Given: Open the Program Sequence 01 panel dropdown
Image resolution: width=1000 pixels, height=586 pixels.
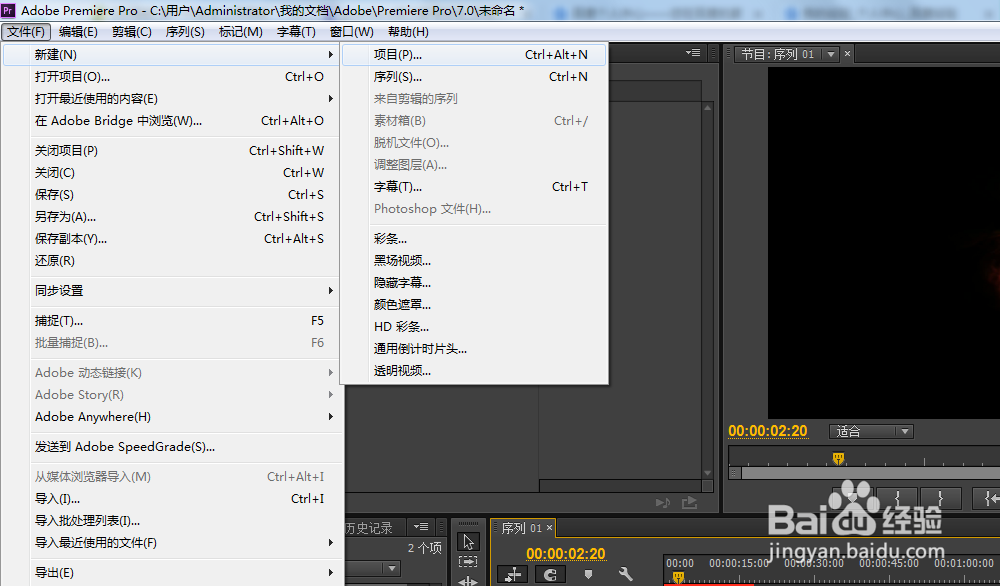Looking at the screenshot, I should pos(831,54).
